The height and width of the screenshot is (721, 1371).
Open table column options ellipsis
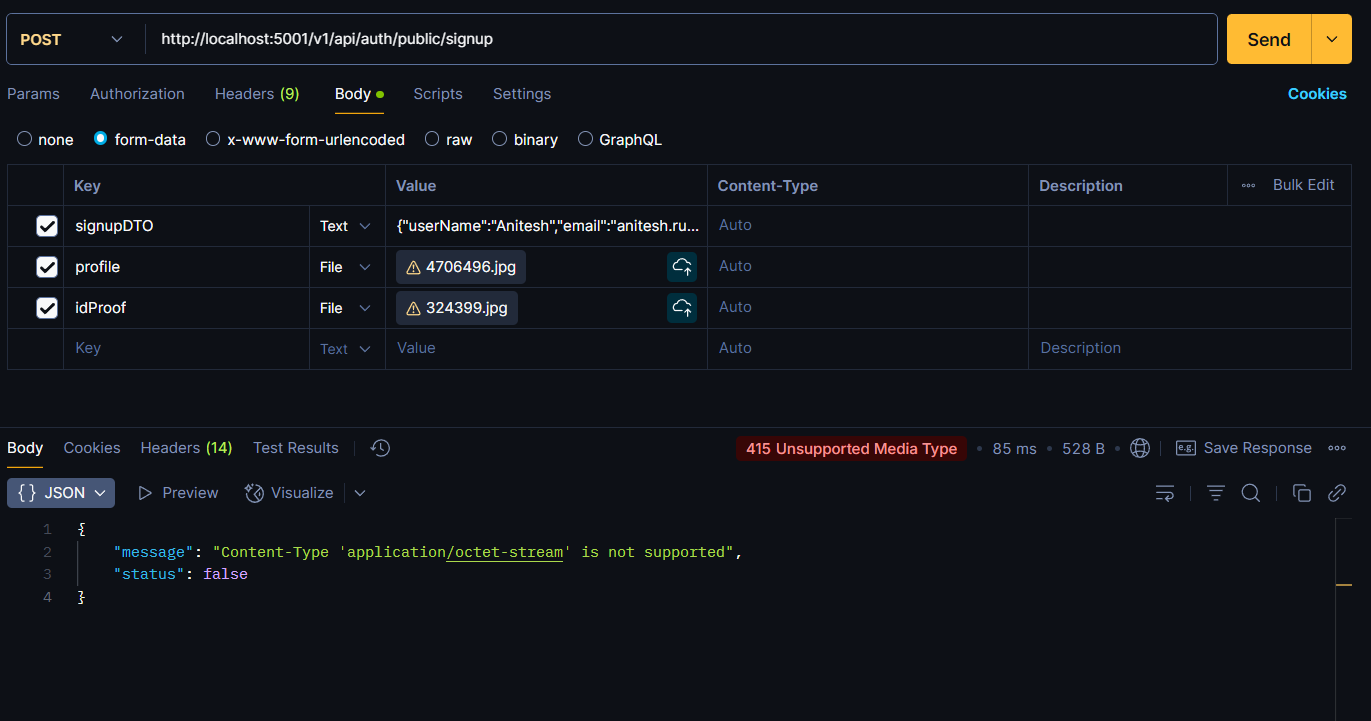point(1248,185)
